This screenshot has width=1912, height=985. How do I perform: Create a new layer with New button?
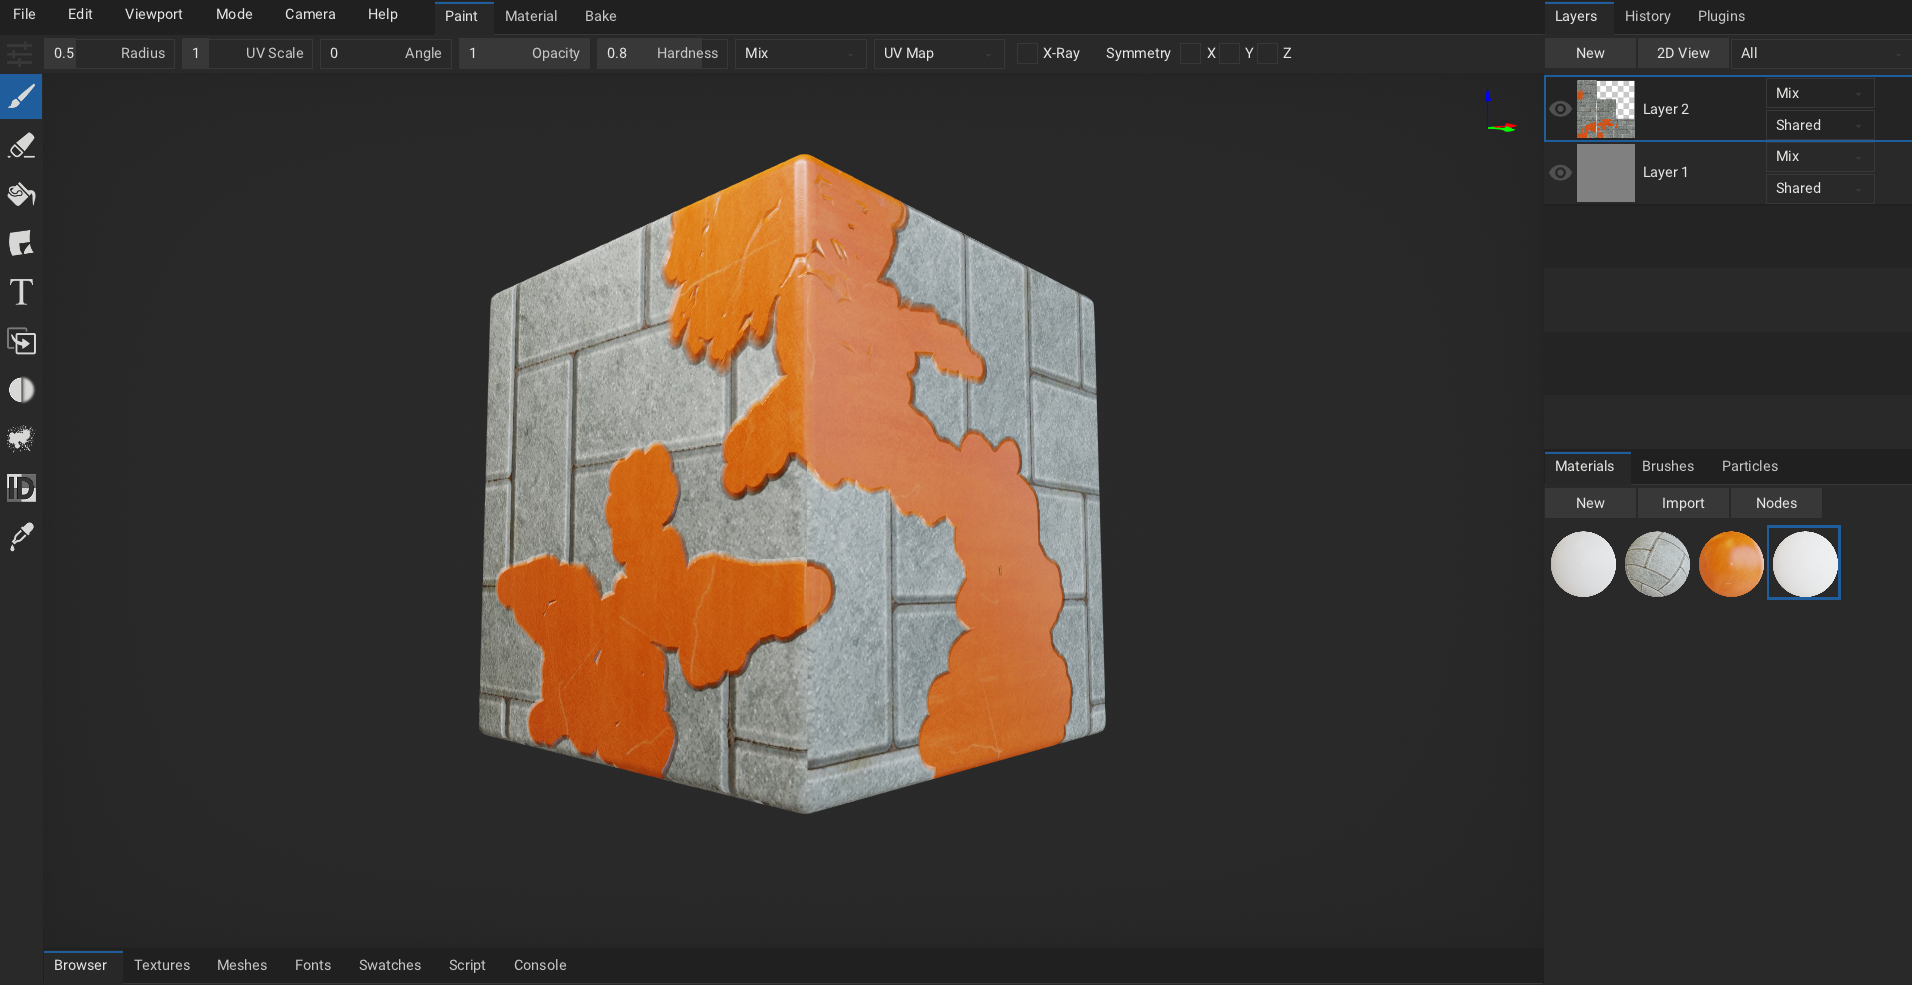pos(1590,53)
